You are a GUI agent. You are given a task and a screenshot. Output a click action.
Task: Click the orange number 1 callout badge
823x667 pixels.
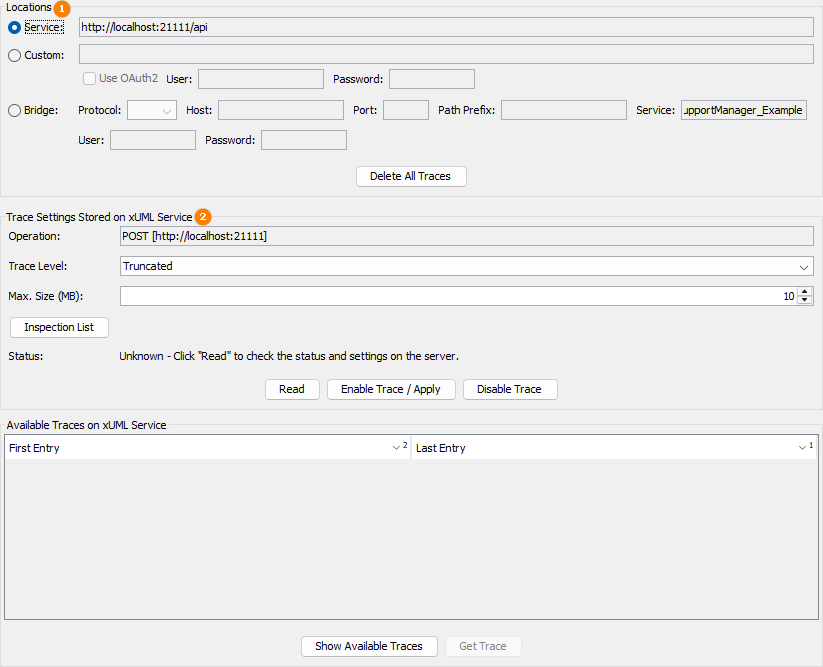62,8
